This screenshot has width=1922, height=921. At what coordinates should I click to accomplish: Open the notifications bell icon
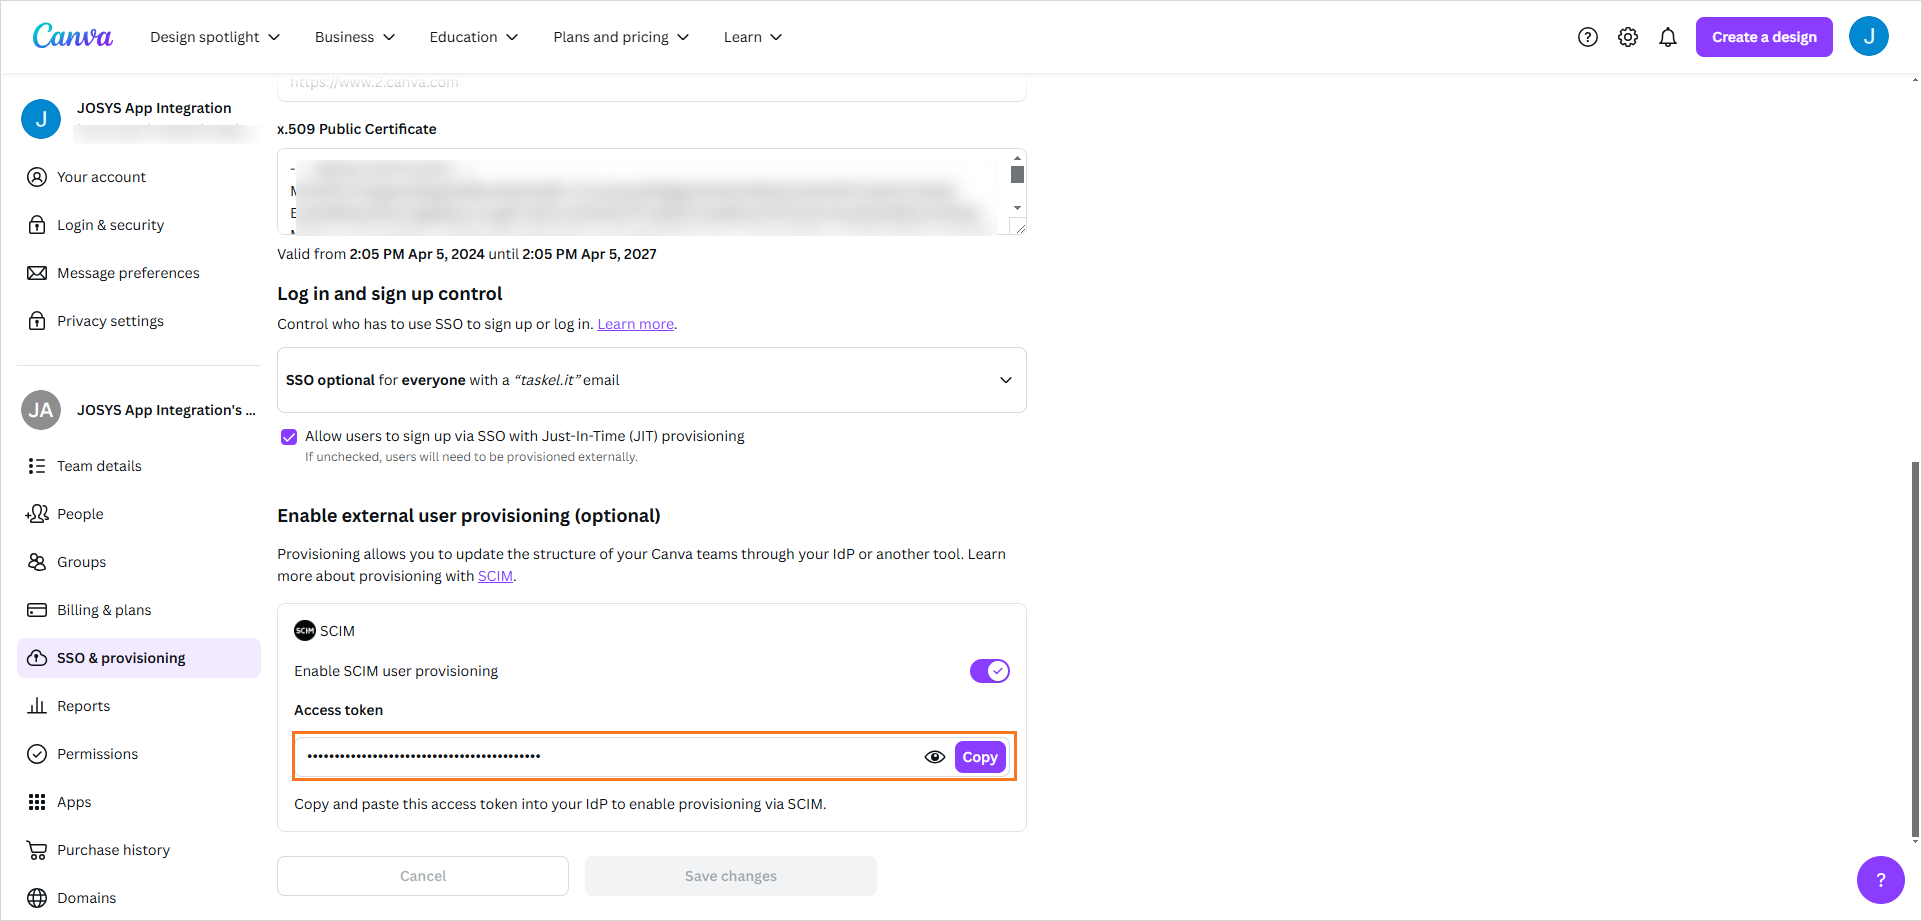click(1668, 37)
